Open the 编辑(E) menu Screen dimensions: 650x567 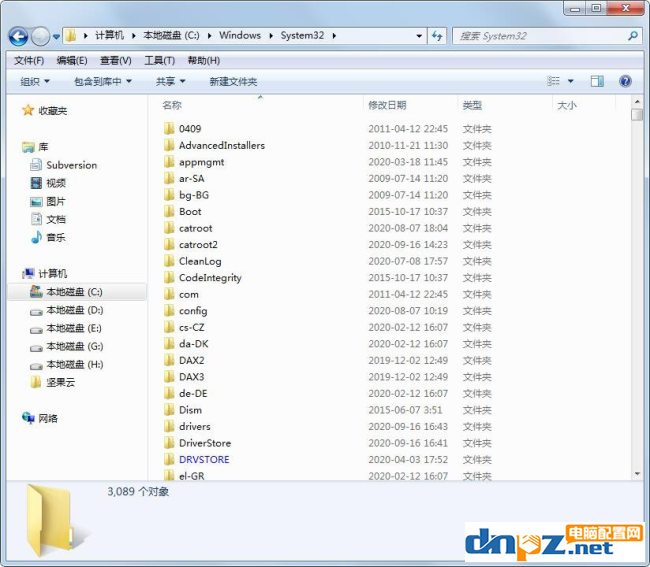72,61
